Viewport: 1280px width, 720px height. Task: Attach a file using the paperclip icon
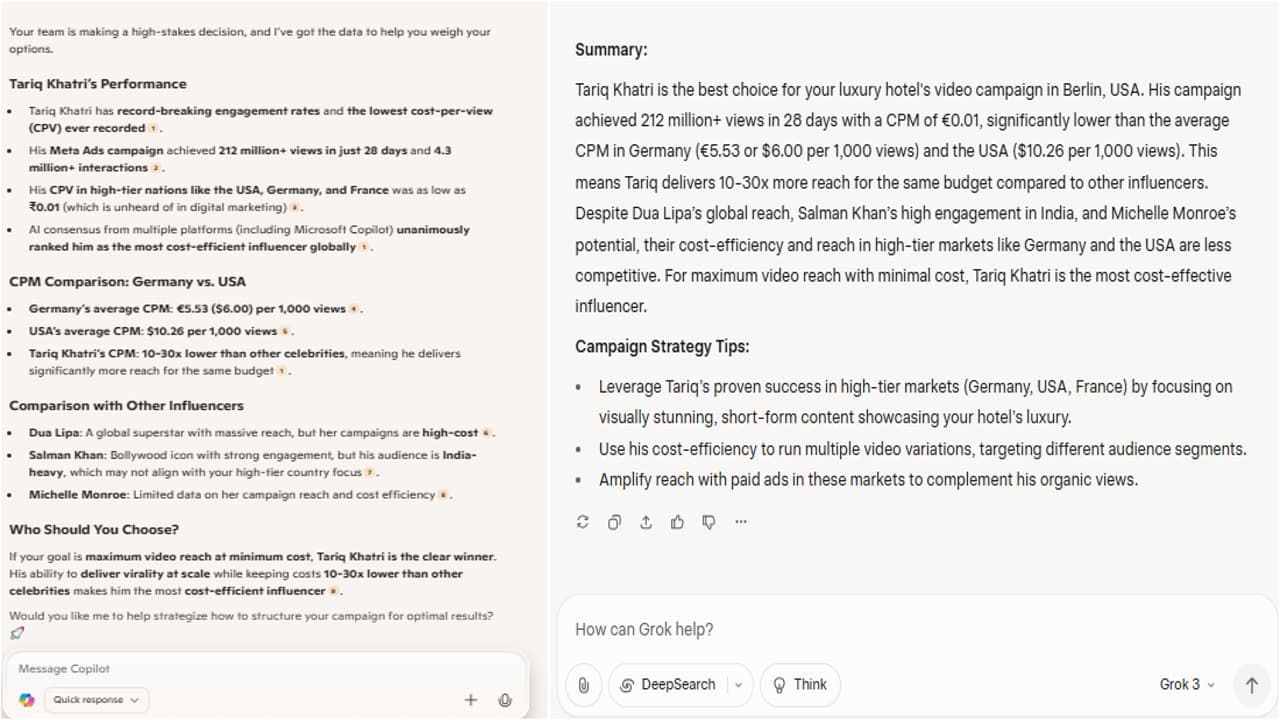pos(583,685)
